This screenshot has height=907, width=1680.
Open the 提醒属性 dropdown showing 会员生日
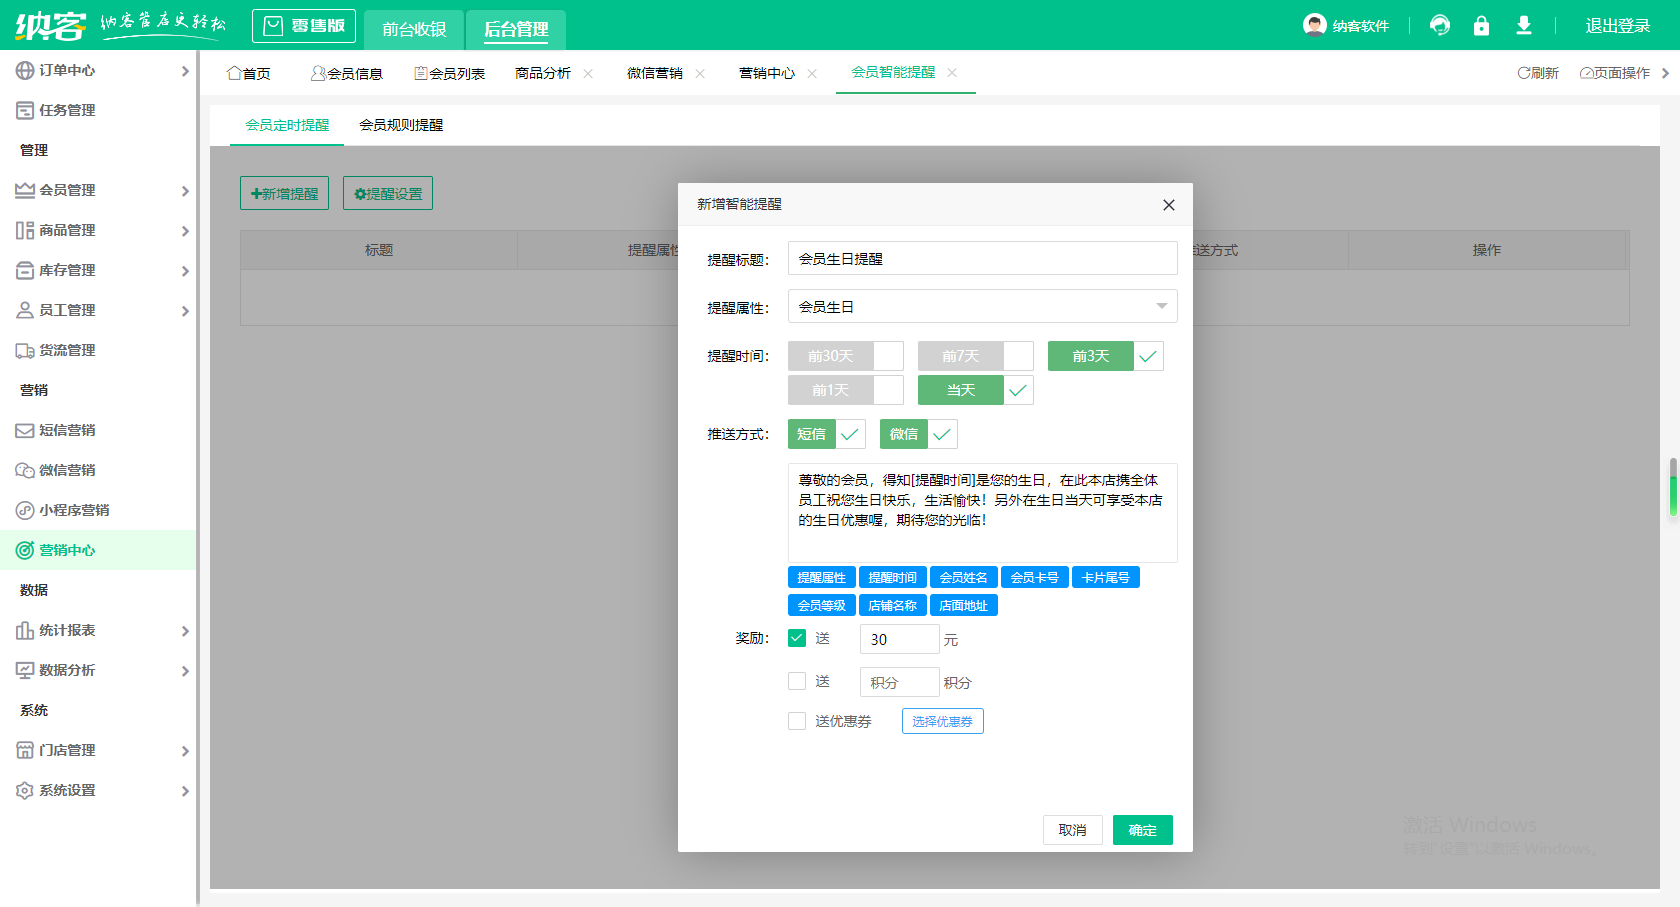(x=983, y=306)
